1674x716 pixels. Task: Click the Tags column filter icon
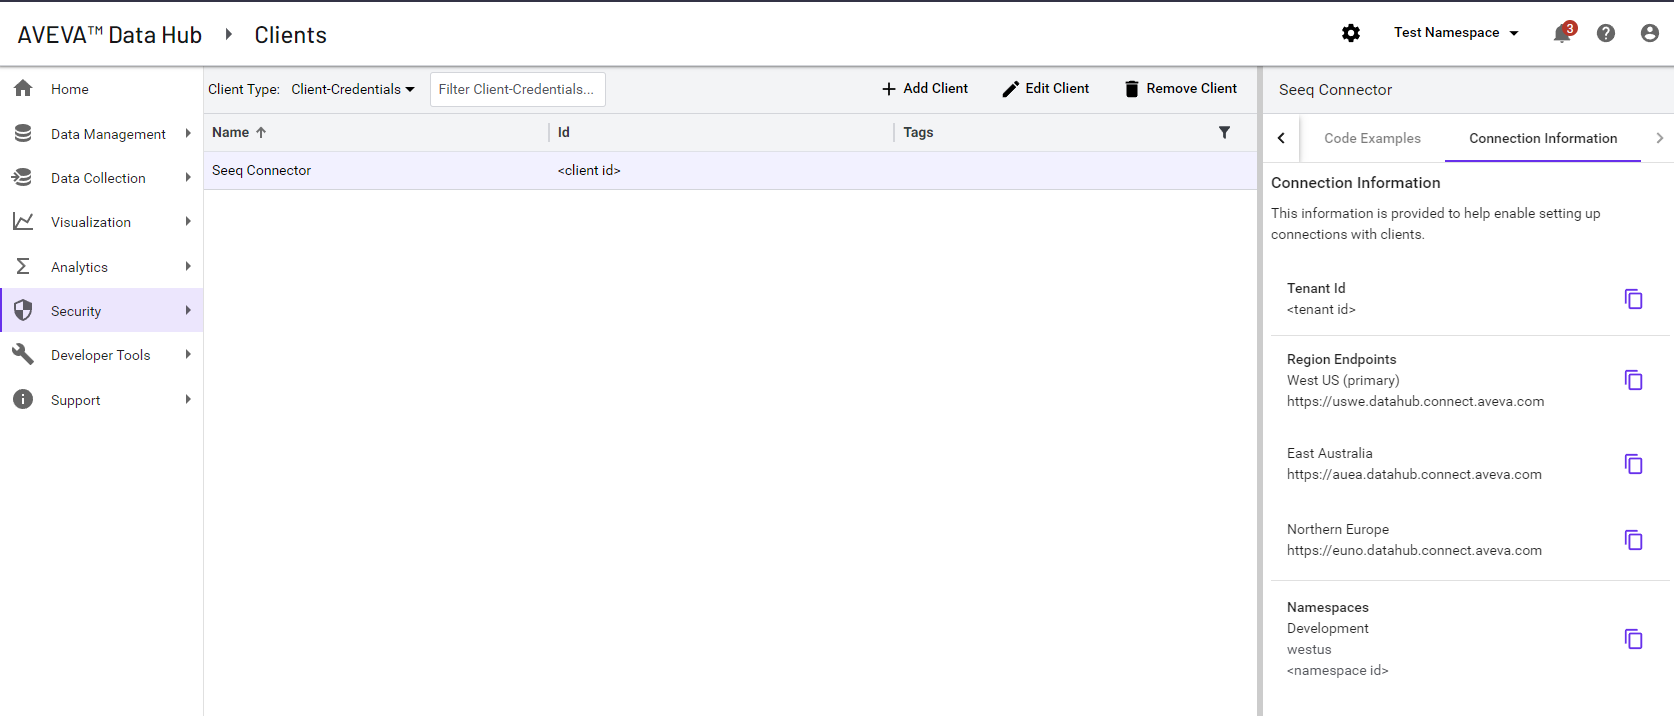tap(1224, 132)
